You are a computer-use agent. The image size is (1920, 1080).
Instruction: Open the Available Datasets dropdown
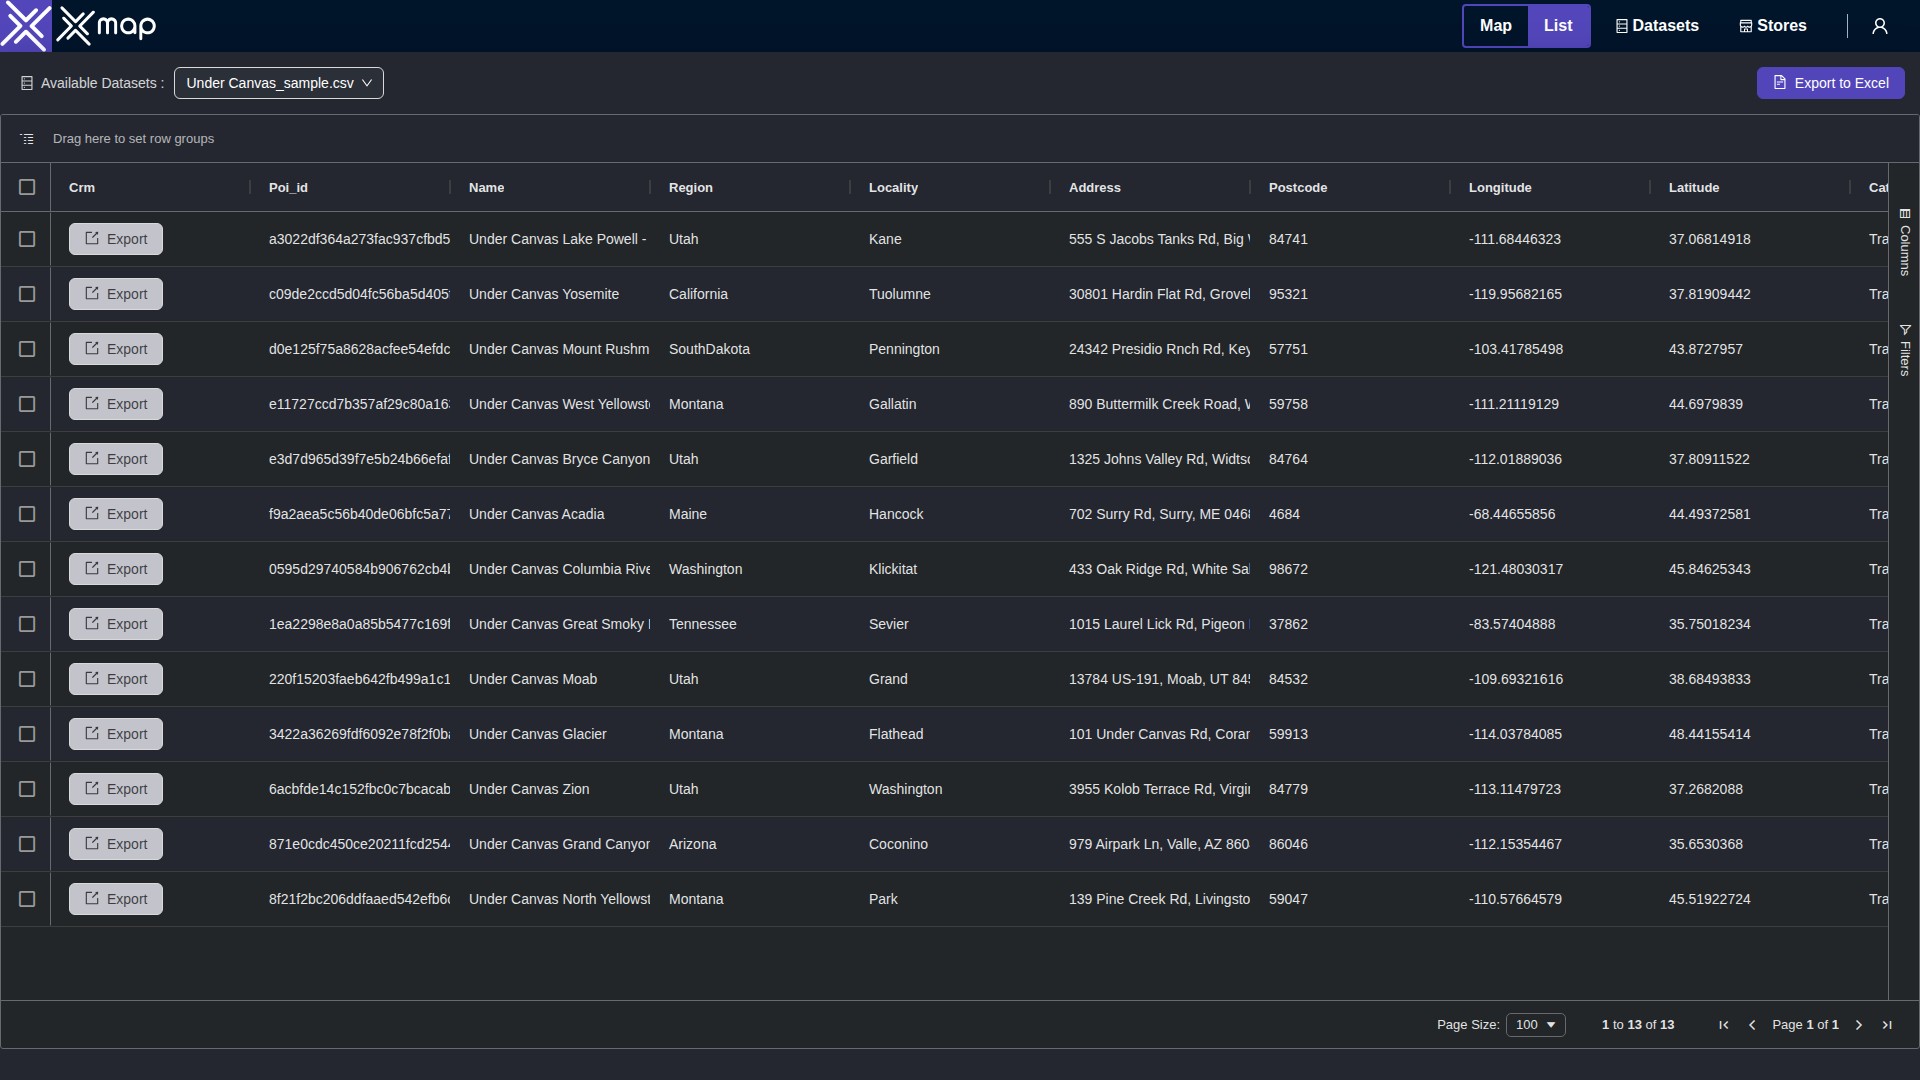point(278,83)
